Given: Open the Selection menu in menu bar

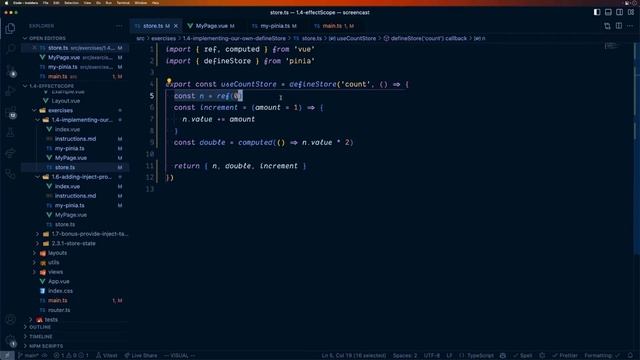Looking at the screenshot, I should point(71,3).
